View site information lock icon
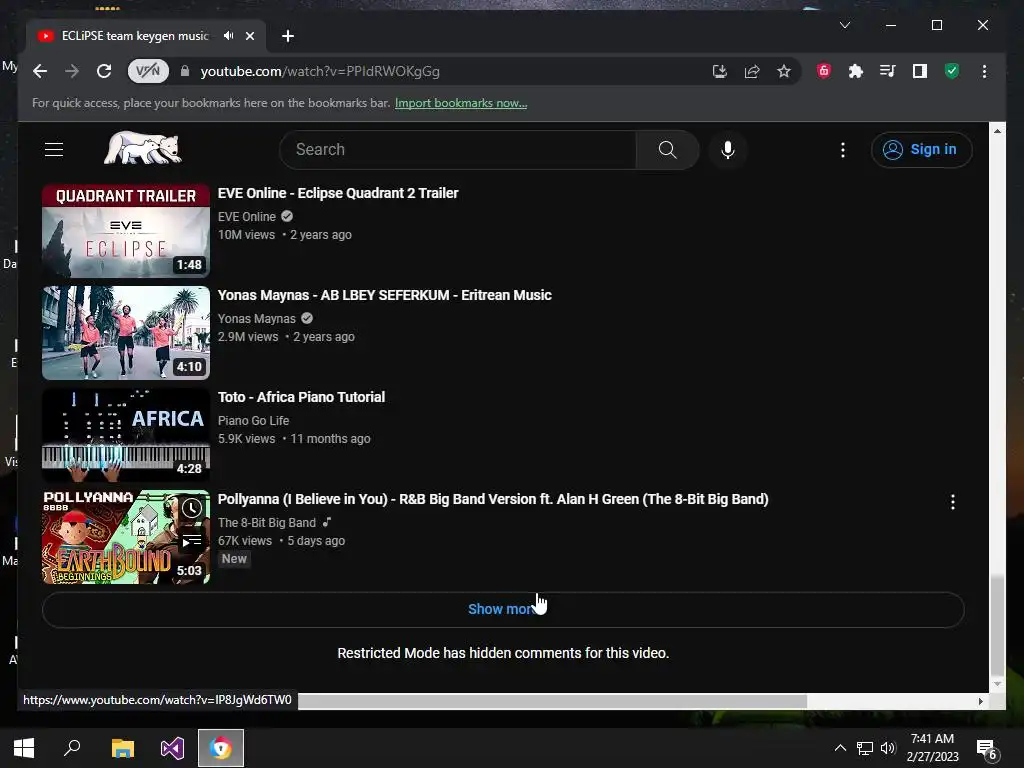Viewport: 1024px width, 768px height. point(185,71)
